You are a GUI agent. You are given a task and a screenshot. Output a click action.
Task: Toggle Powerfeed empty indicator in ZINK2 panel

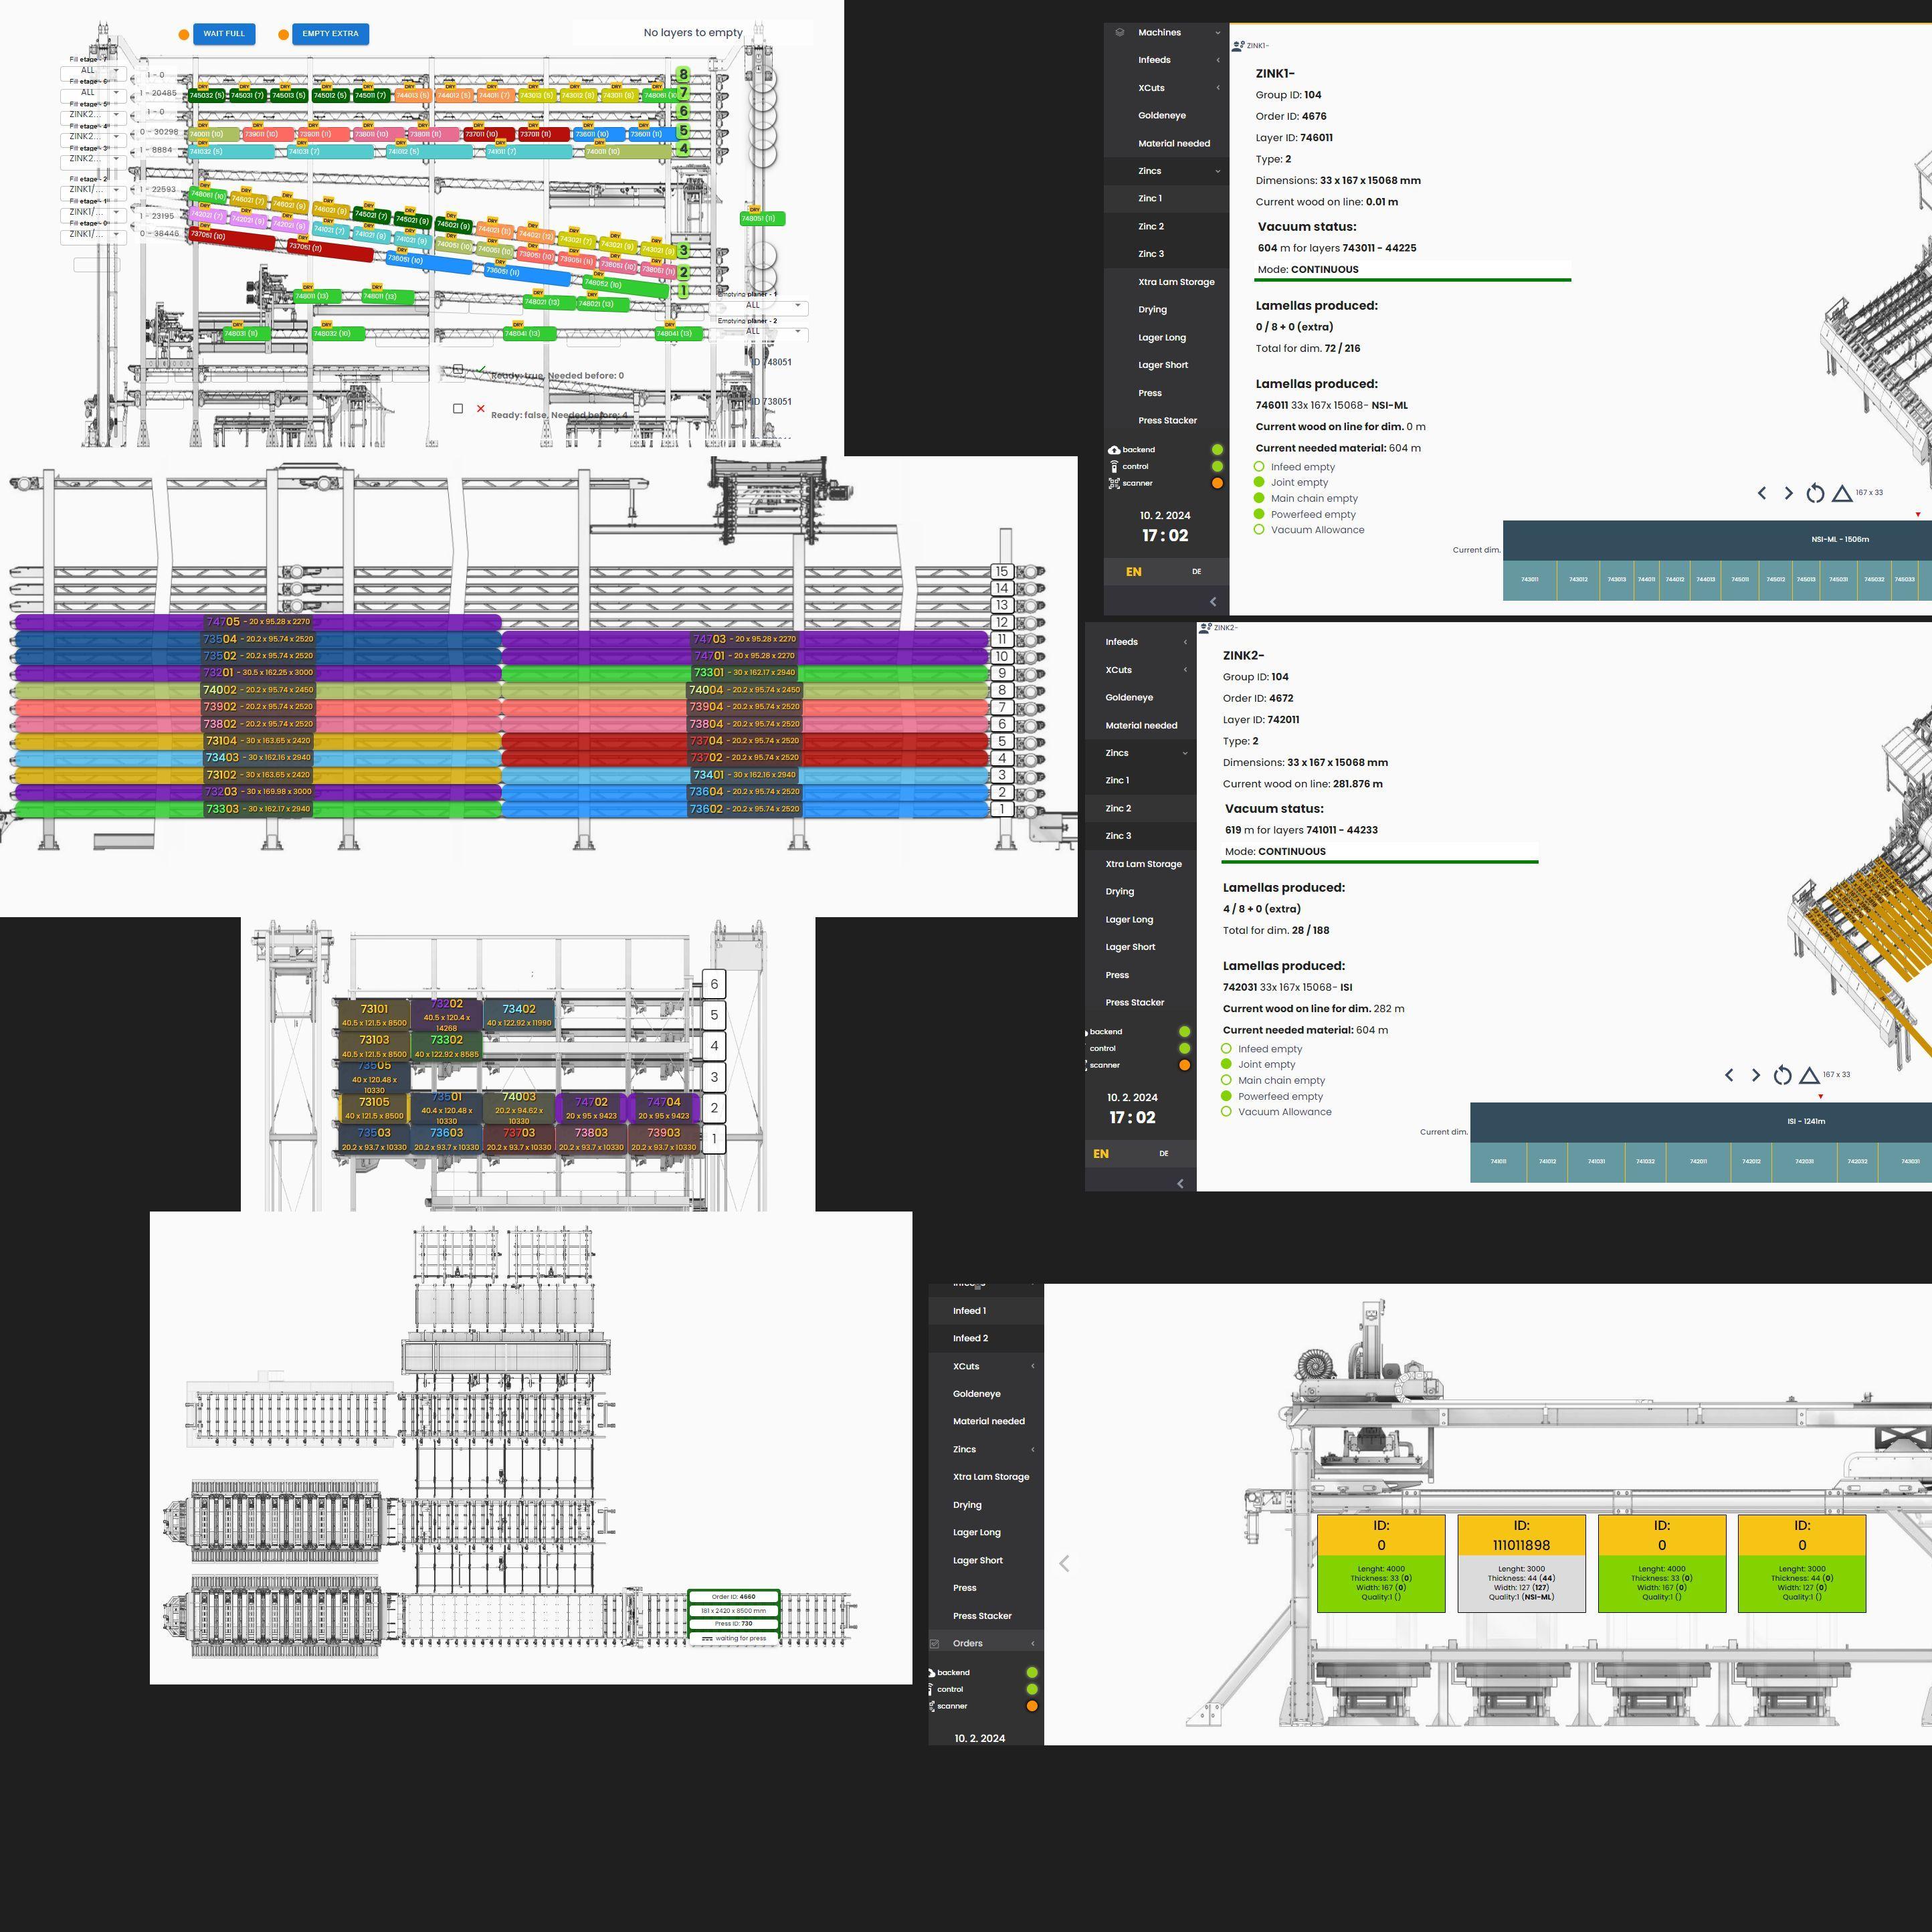[1226, 1096]
